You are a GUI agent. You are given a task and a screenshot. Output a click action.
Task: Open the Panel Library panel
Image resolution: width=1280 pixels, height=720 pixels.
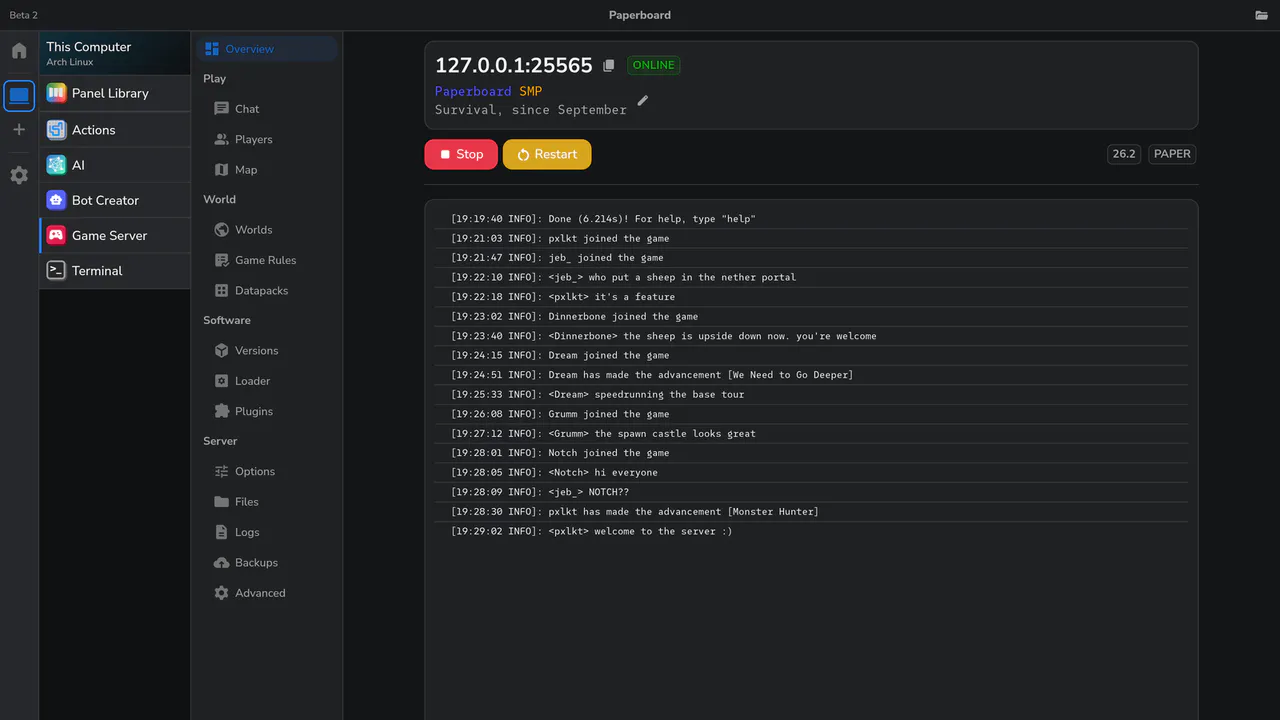click(x=115, y=93)
